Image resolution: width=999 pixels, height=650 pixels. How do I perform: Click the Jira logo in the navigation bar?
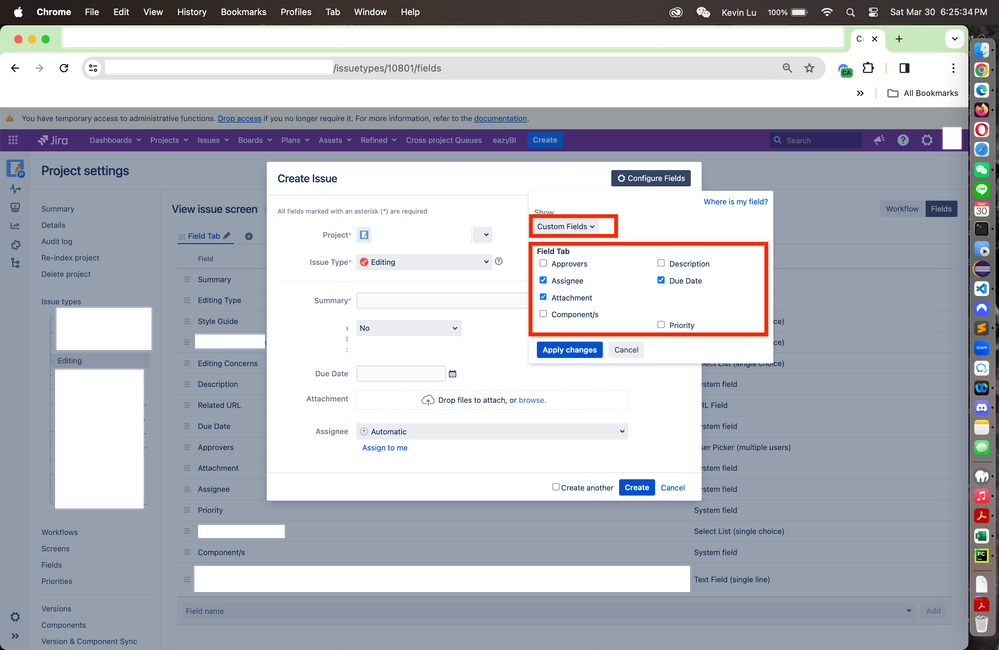point(53,140)
